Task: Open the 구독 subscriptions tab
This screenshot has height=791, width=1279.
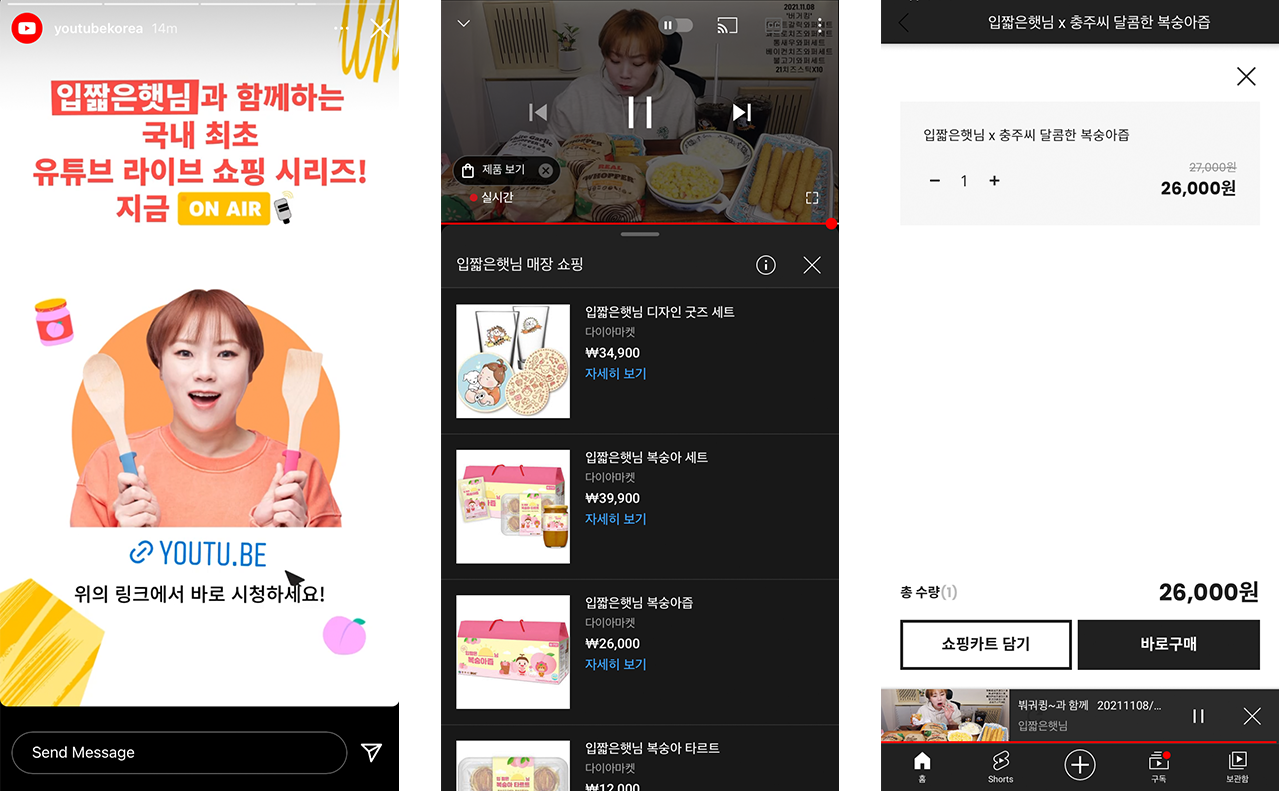Action: click(x=1158, y=767)
